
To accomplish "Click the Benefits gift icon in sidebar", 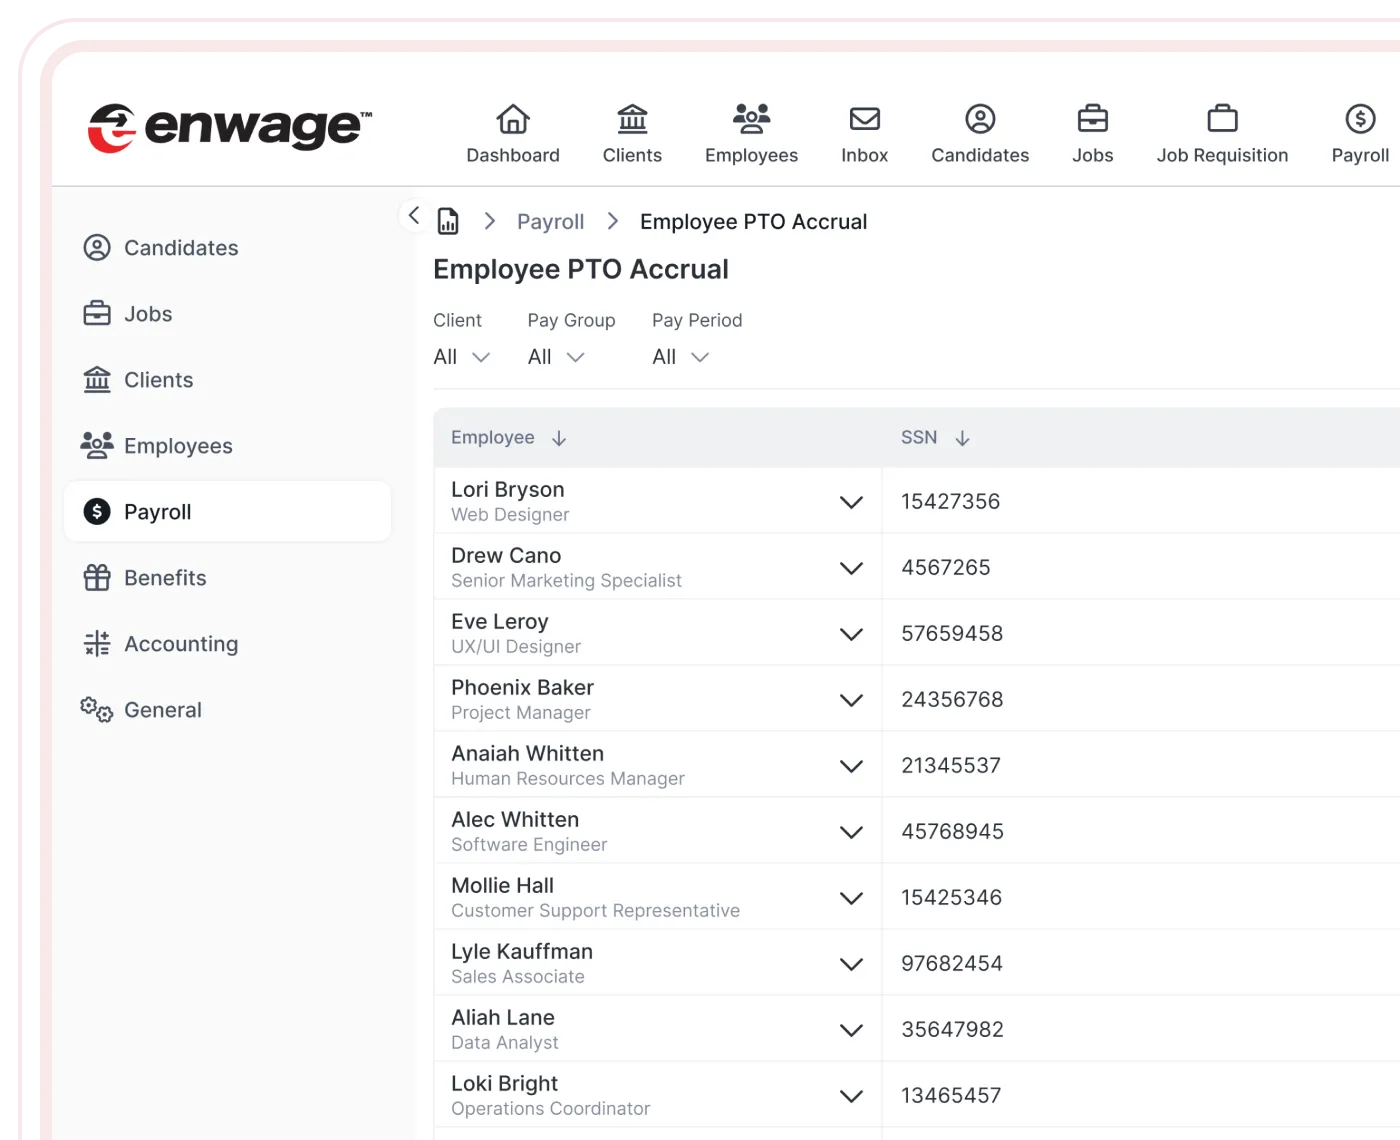I will pyautogui.click(x=97, y=578).
